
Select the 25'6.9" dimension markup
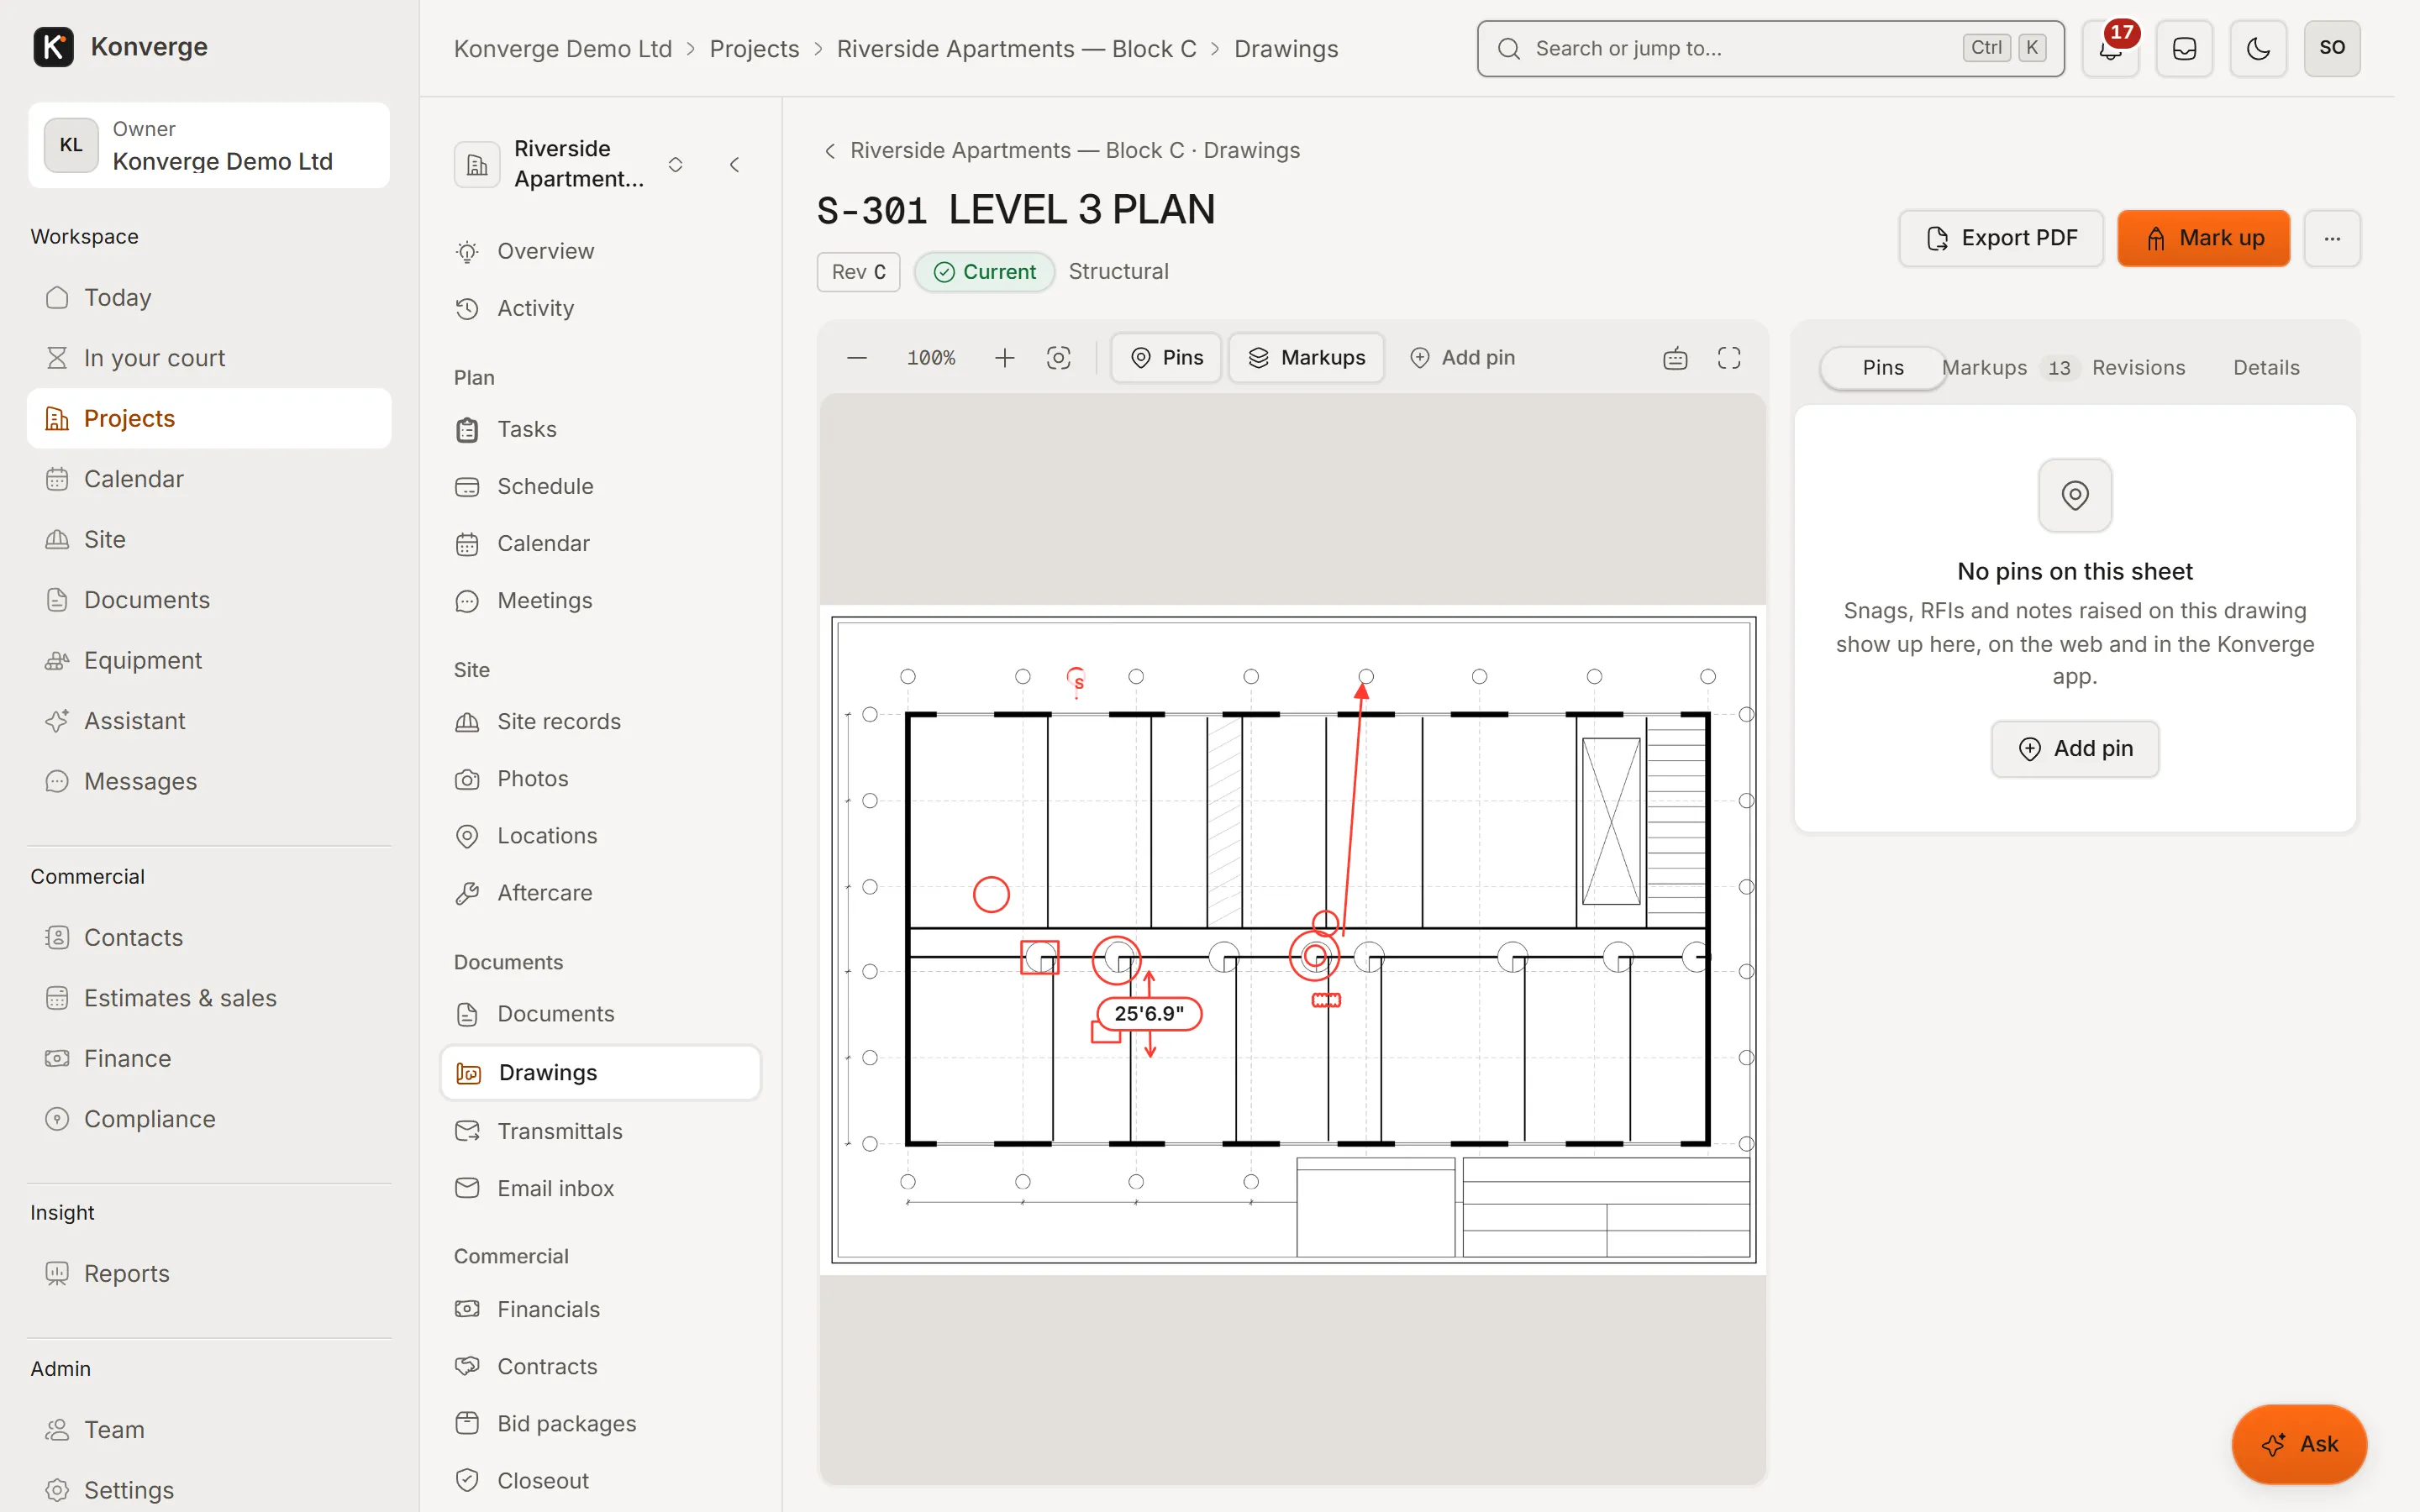(x=1149, y=1013)
